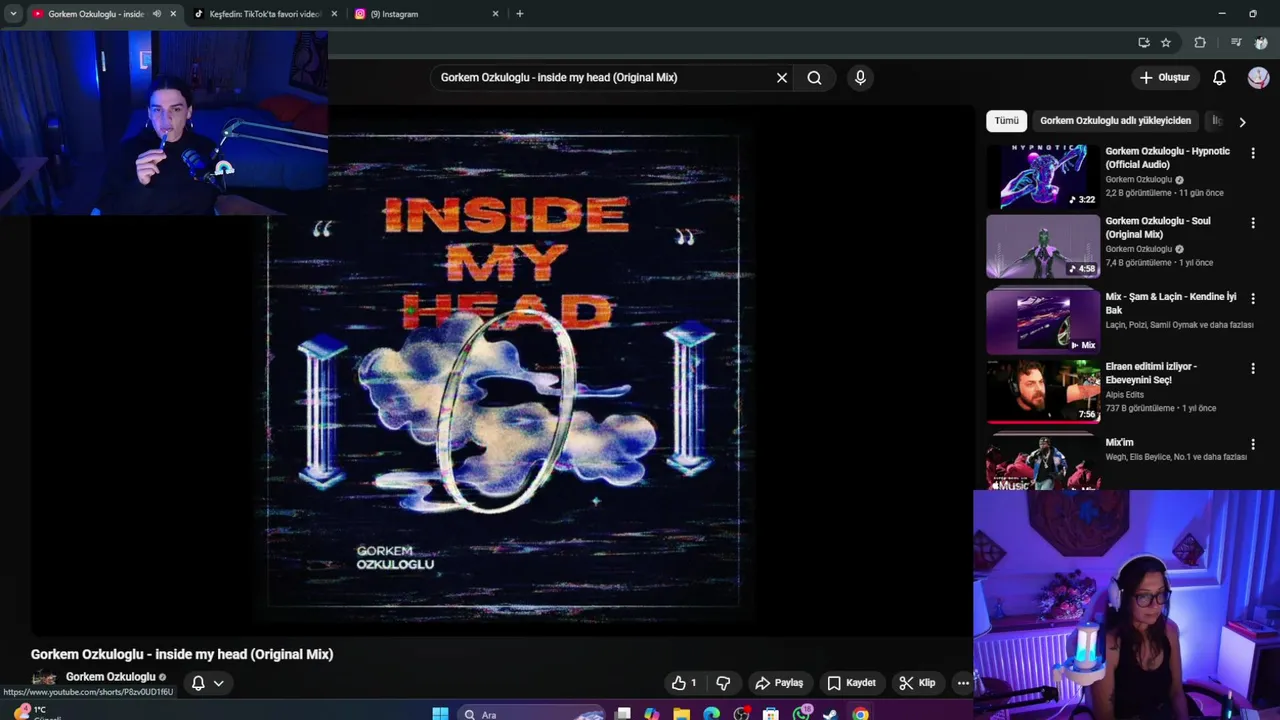Open options menu for Mix'im
Image resolution: width=1280 pixels, height=720 pixels.
1253,444
